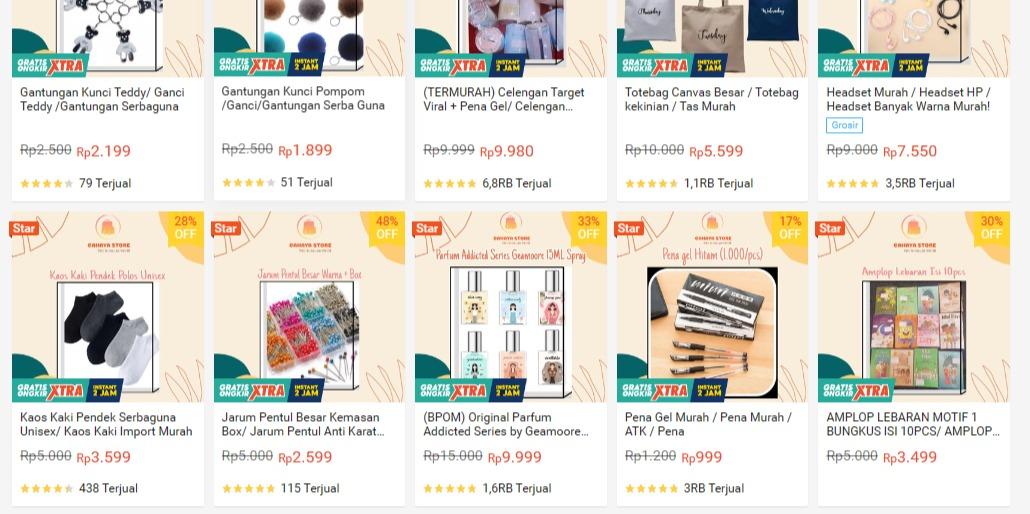Click the 33% OFF badge on perfume card
This screenshot has width=1030, height=514.
[588, 227]
